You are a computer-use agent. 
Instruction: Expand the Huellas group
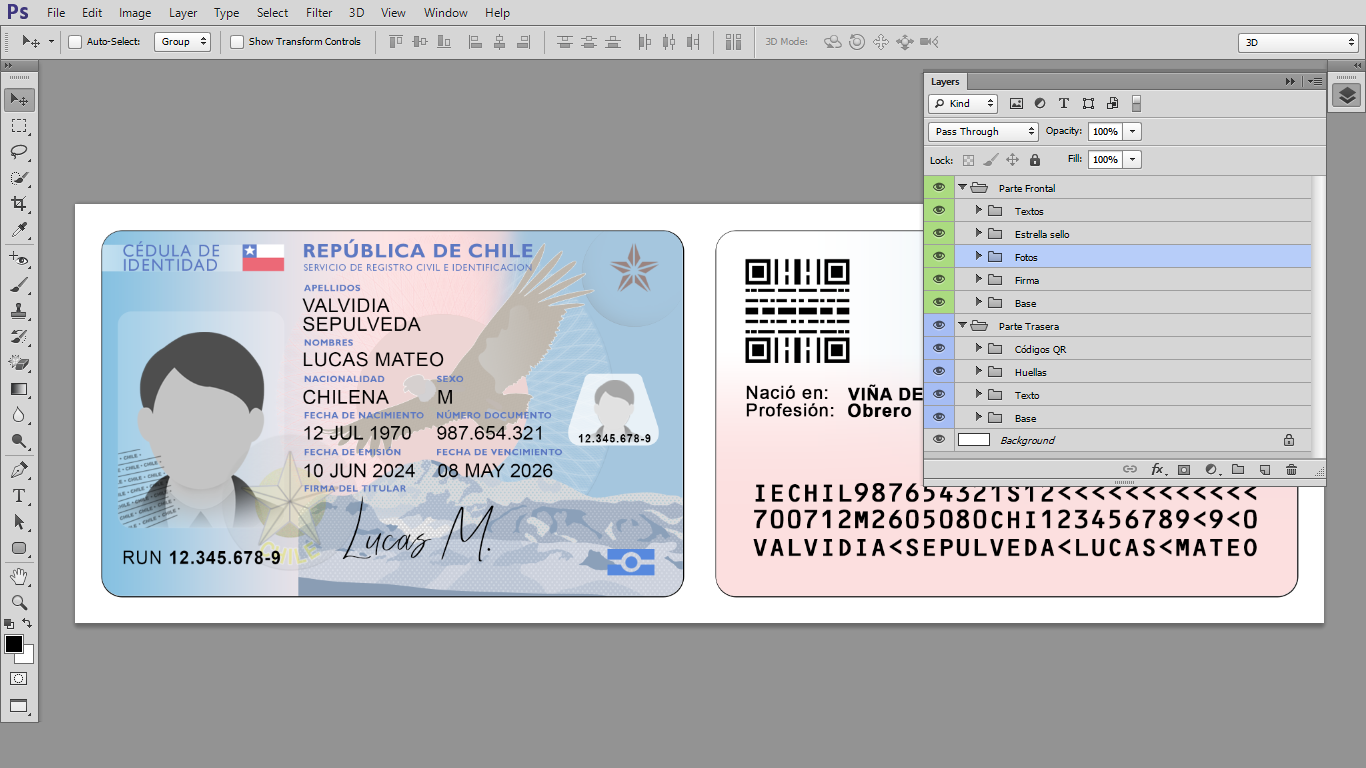click(979, 371)
